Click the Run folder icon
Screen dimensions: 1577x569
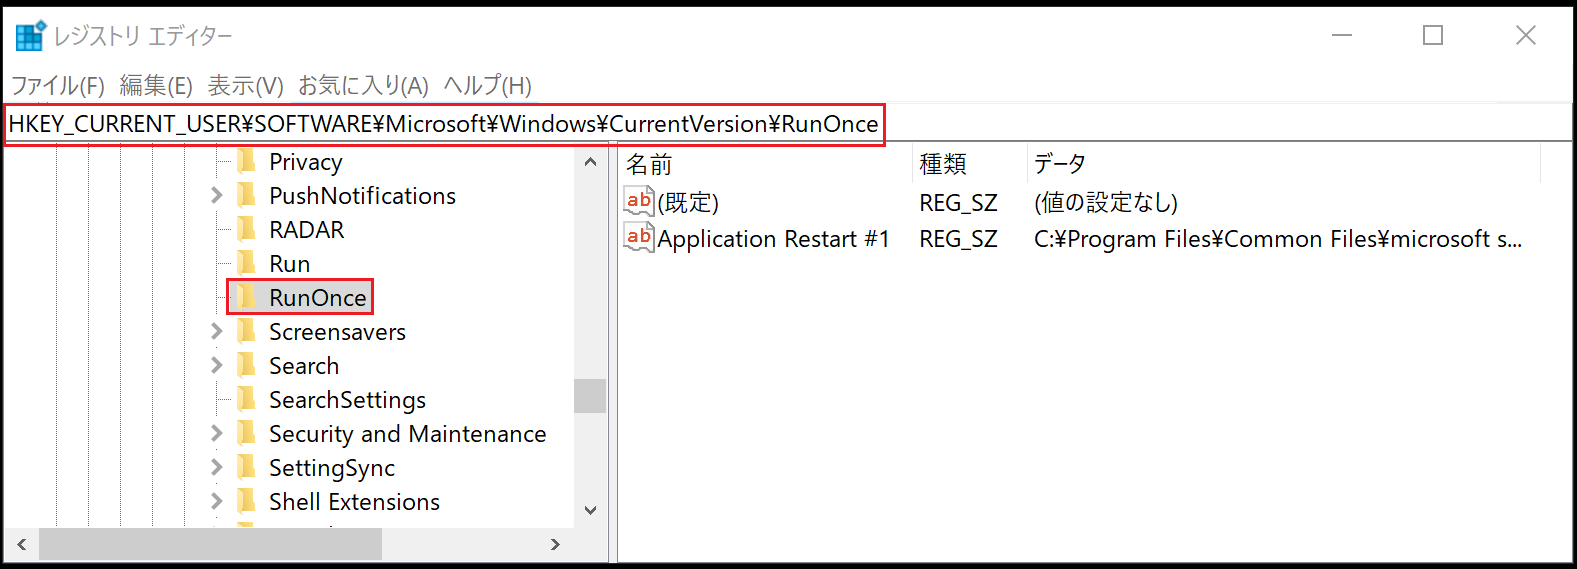[247, 263]
